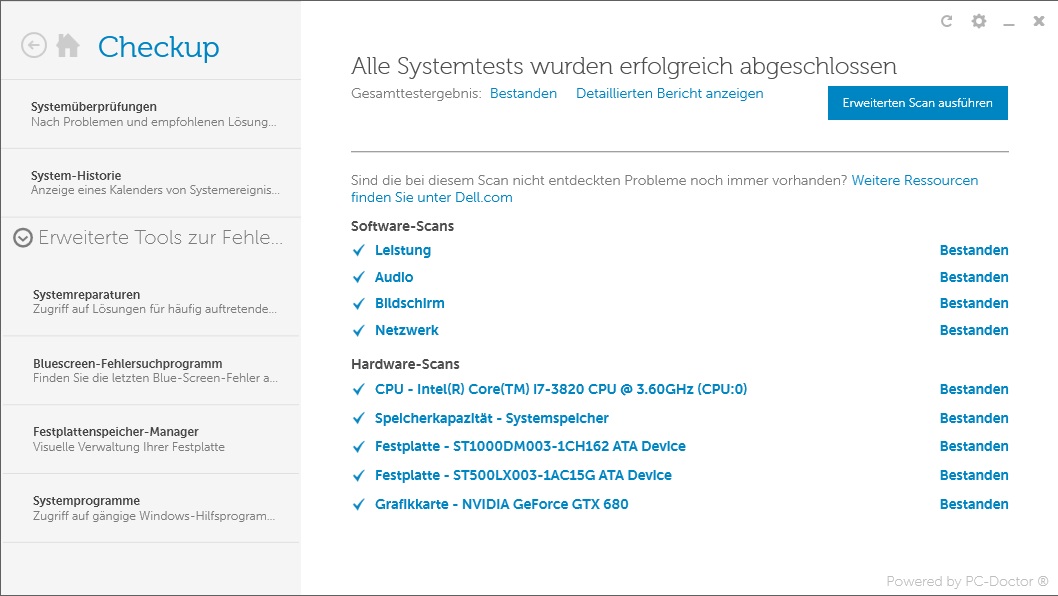
Task: Click the checkmark icon beside Leistung
Action: point(359,251)
